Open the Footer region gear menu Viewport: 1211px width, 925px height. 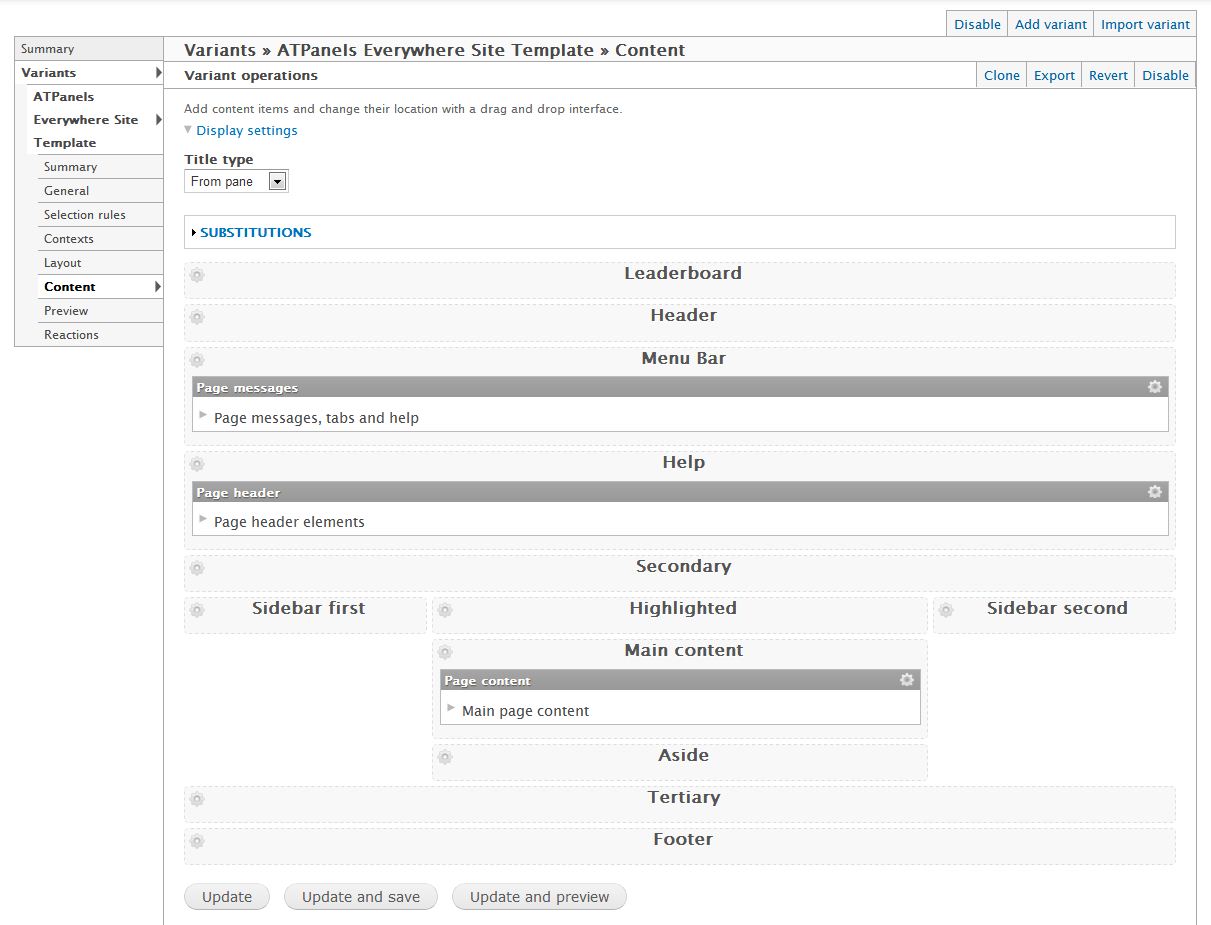point(197,841)
